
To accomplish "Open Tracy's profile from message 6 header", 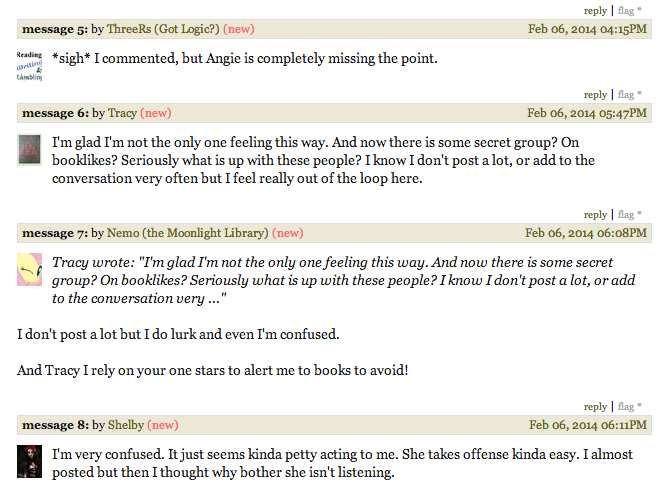I will tap(122, 113).
